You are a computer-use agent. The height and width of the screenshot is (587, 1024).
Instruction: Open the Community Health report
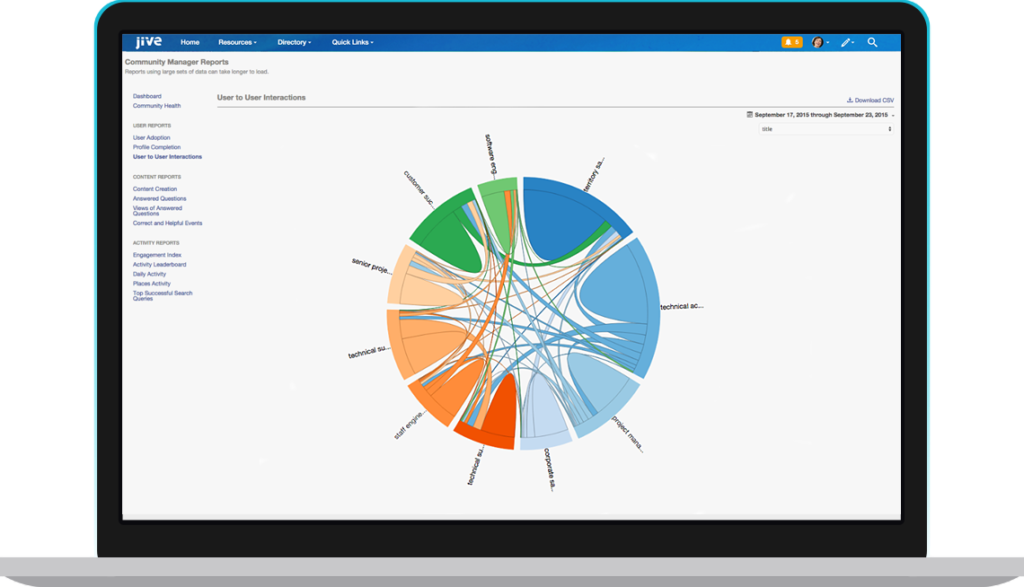tap(157, 105)
